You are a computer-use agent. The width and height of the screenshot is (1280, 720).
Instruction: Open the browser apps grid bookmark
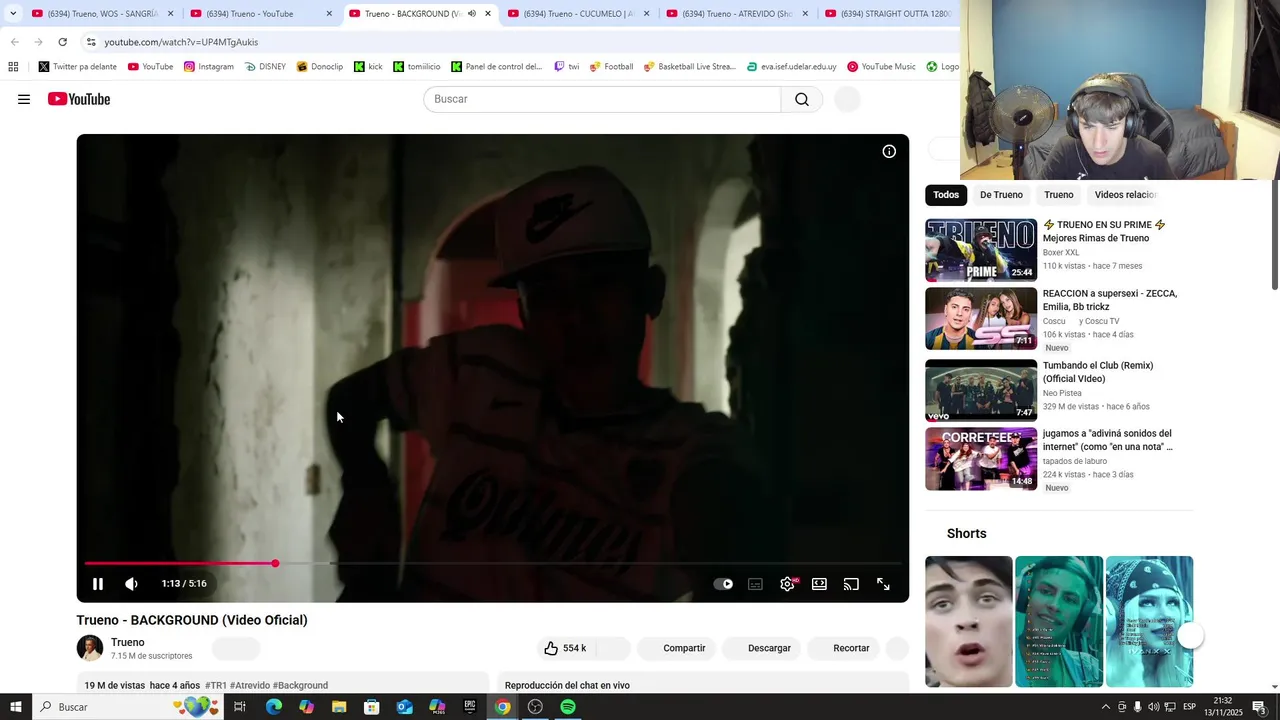[x=13, y=67]
